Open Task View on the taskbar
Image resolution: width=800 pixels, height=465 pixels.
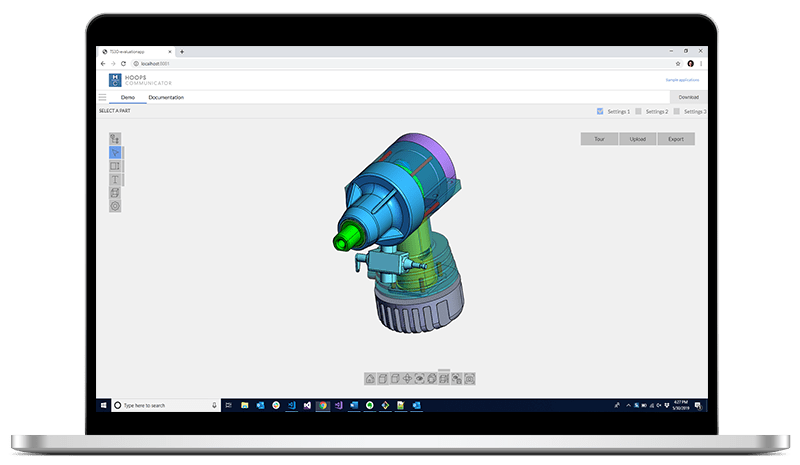coord(229,405)
